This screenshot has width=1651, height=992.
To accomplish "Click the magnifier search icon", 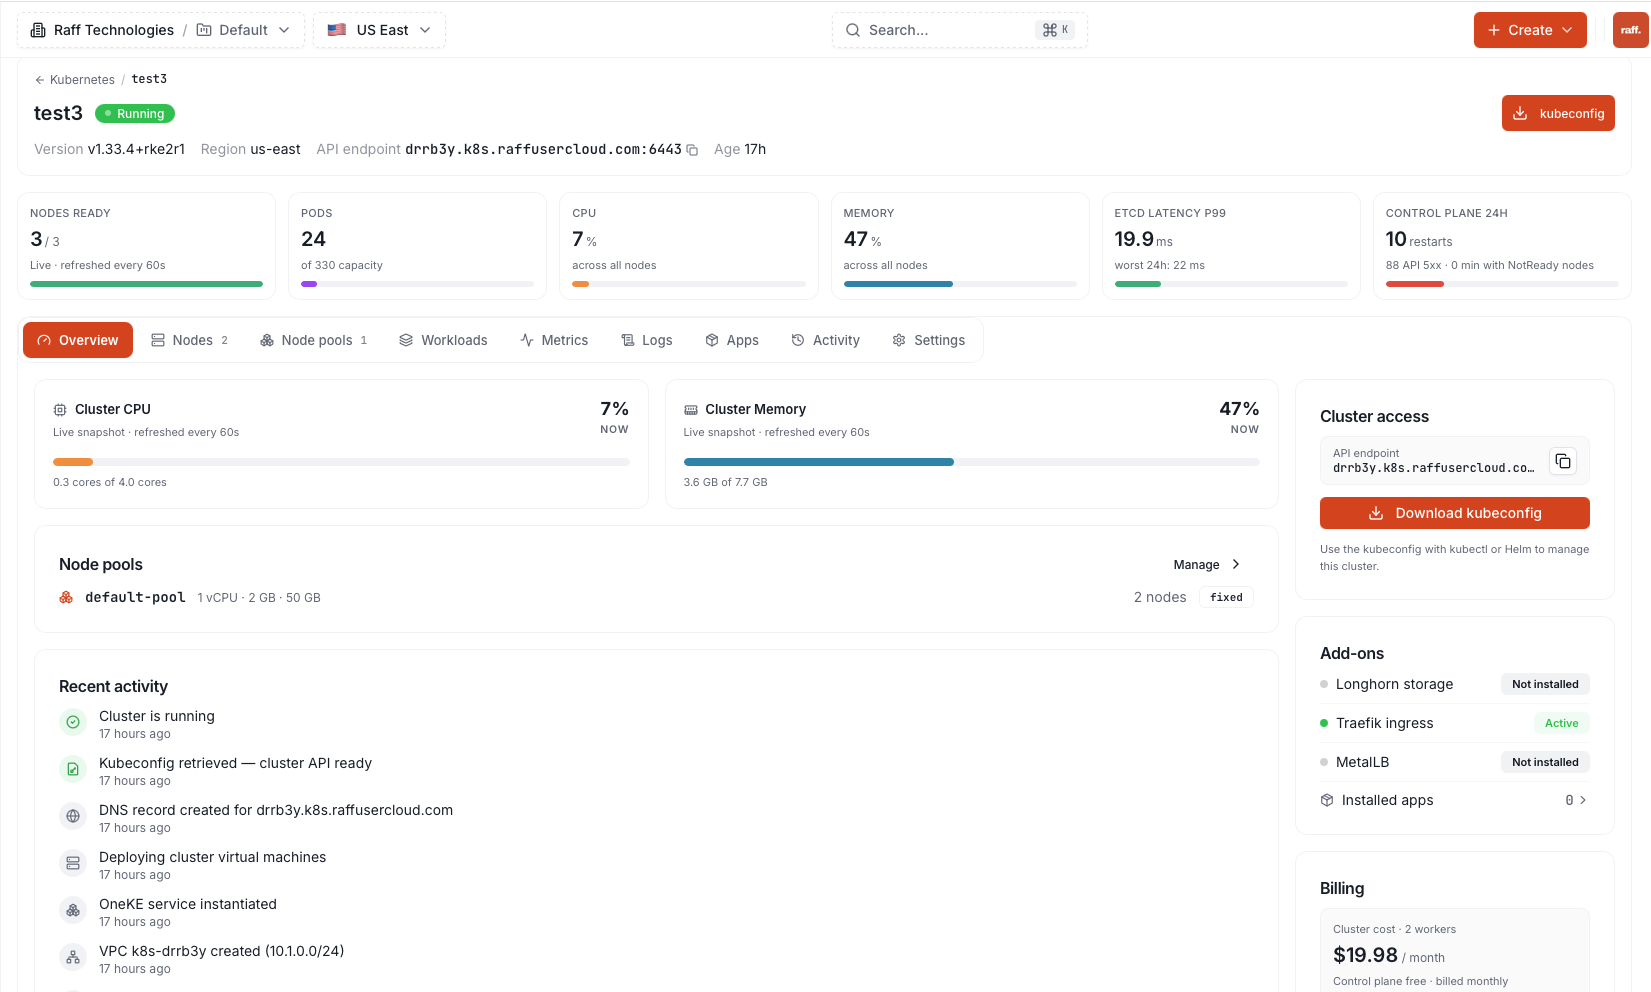I will point(853,30).
